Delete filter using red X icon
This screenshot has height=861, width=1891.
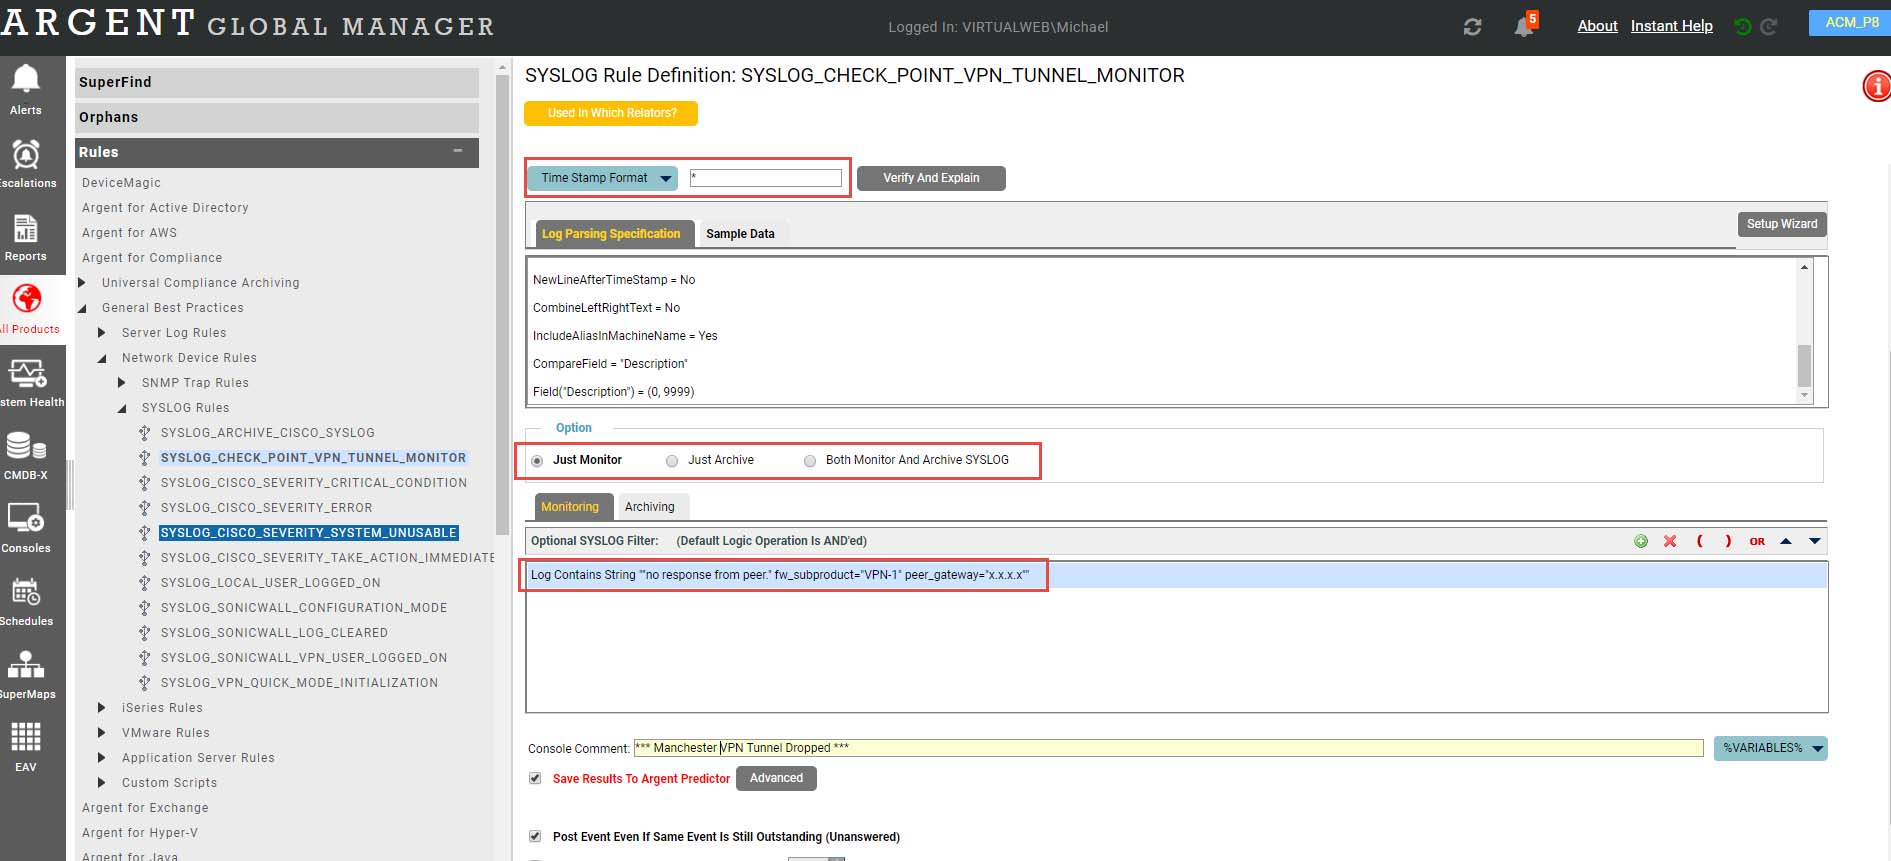click(x=1670, y=541)
